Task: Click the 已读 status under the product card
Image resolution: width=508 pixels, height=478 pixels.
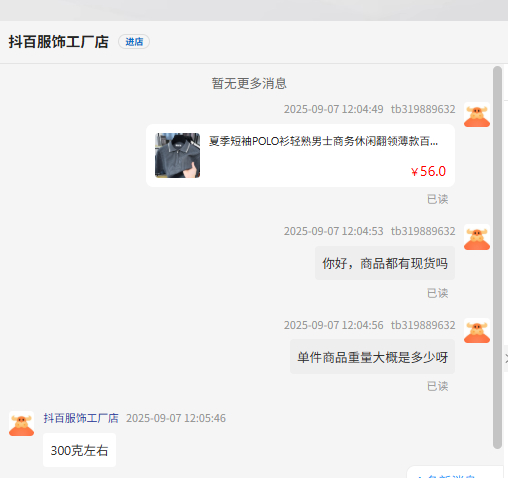Action: point(437,199)
